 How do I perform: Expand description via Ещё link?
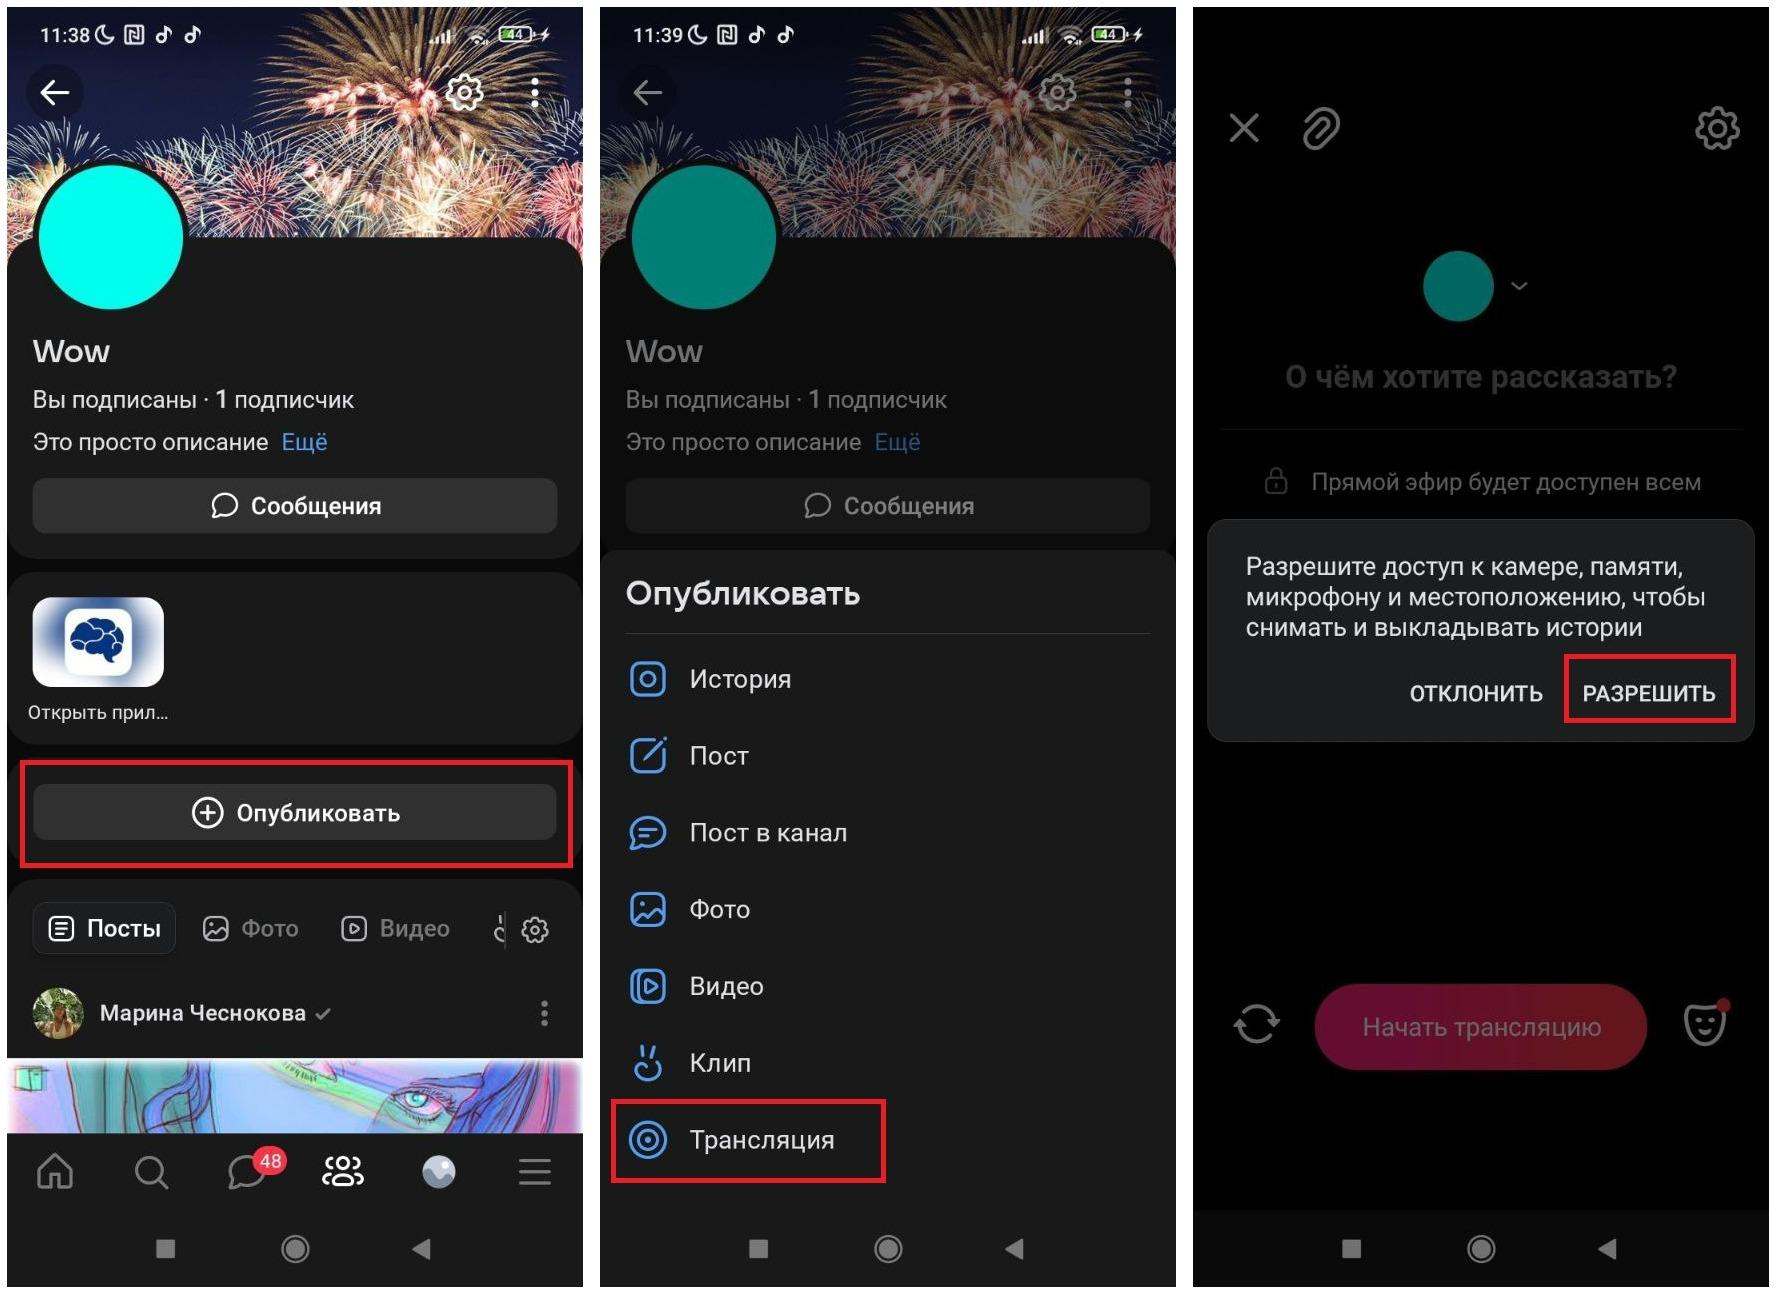coord(304,442)
